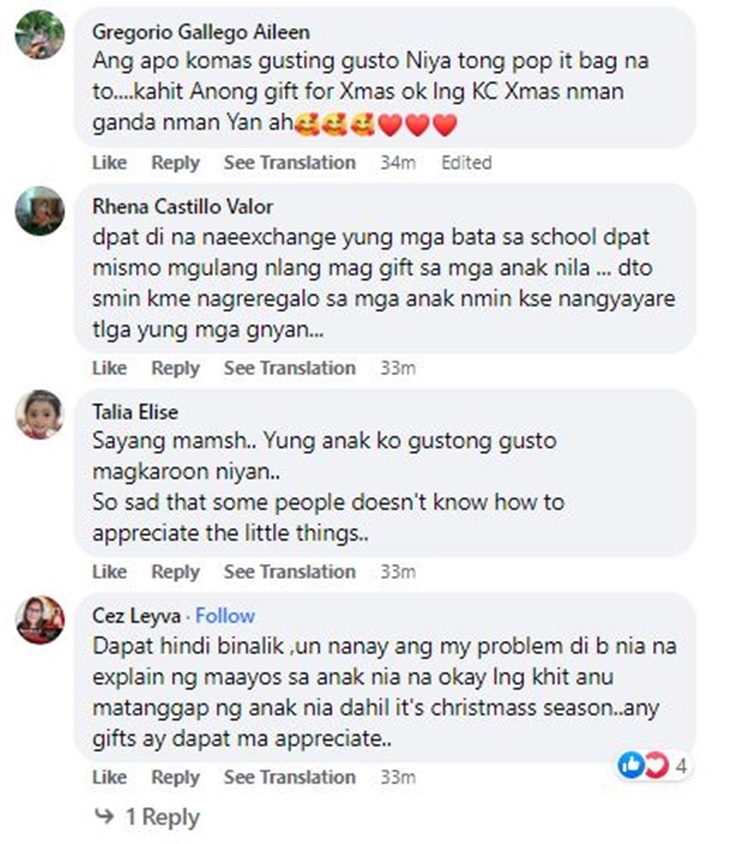See Translation of Rhena Castillo Valor's comment
The width and height of the screenshot is (750, 844).
(290, 368)
